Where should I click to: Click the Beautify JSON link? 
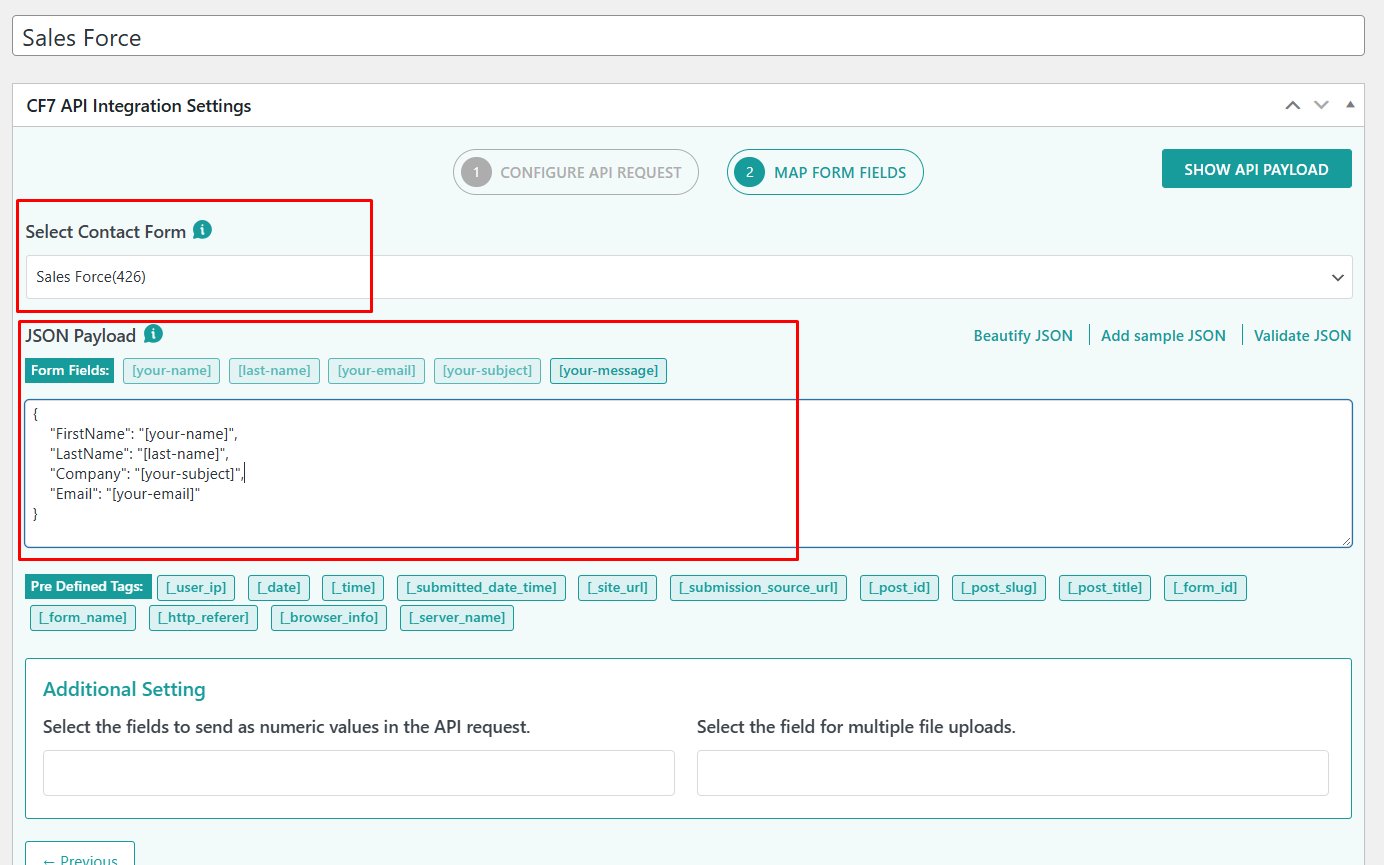coord(1023,335)
